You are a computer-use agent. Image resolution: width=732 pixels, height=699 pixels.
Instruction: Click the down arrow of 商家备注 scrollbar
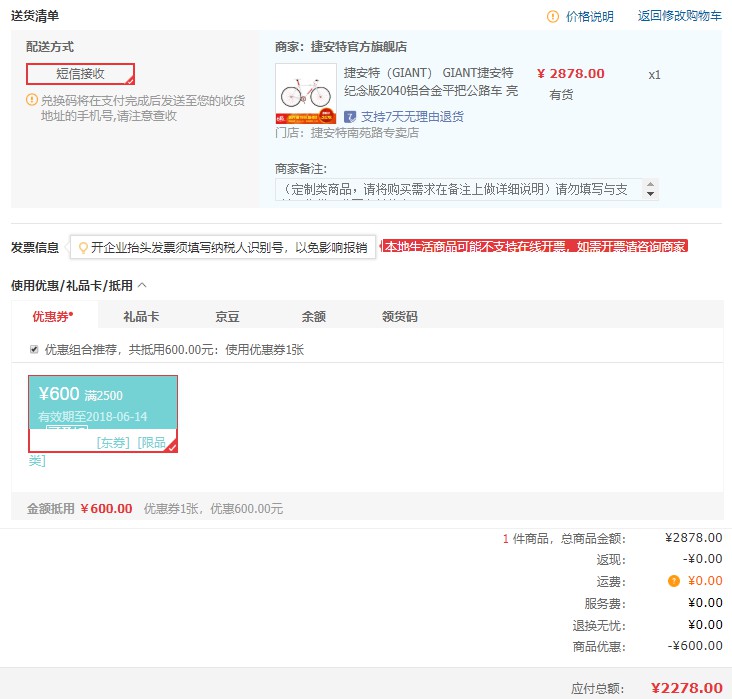[650, 194]
